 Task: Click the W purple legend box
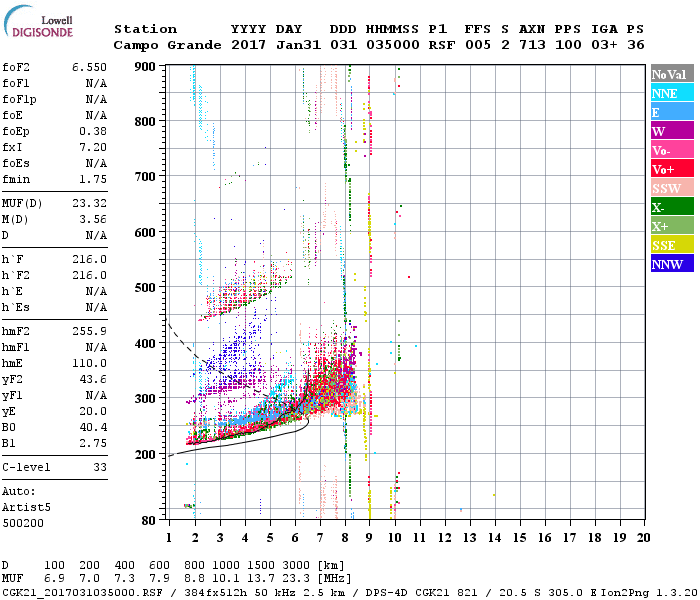pos(672,130)
